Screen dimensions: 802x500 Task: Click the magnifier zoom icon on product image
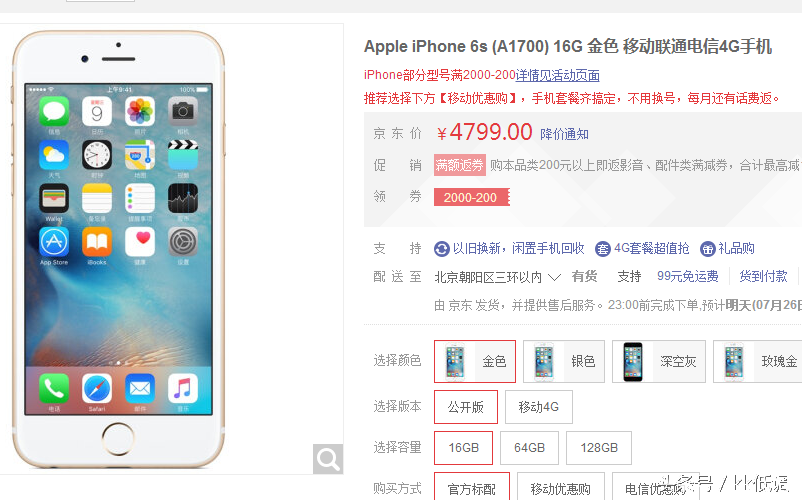click(328, 459)
